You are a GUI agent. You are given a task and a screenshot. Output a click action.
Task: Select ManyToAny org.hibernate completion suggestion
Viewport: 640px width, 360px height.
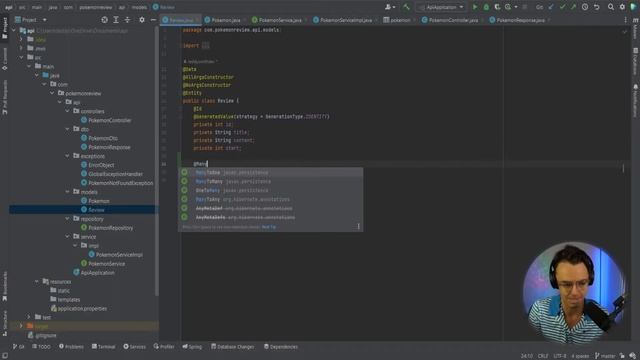coord(270,200)
